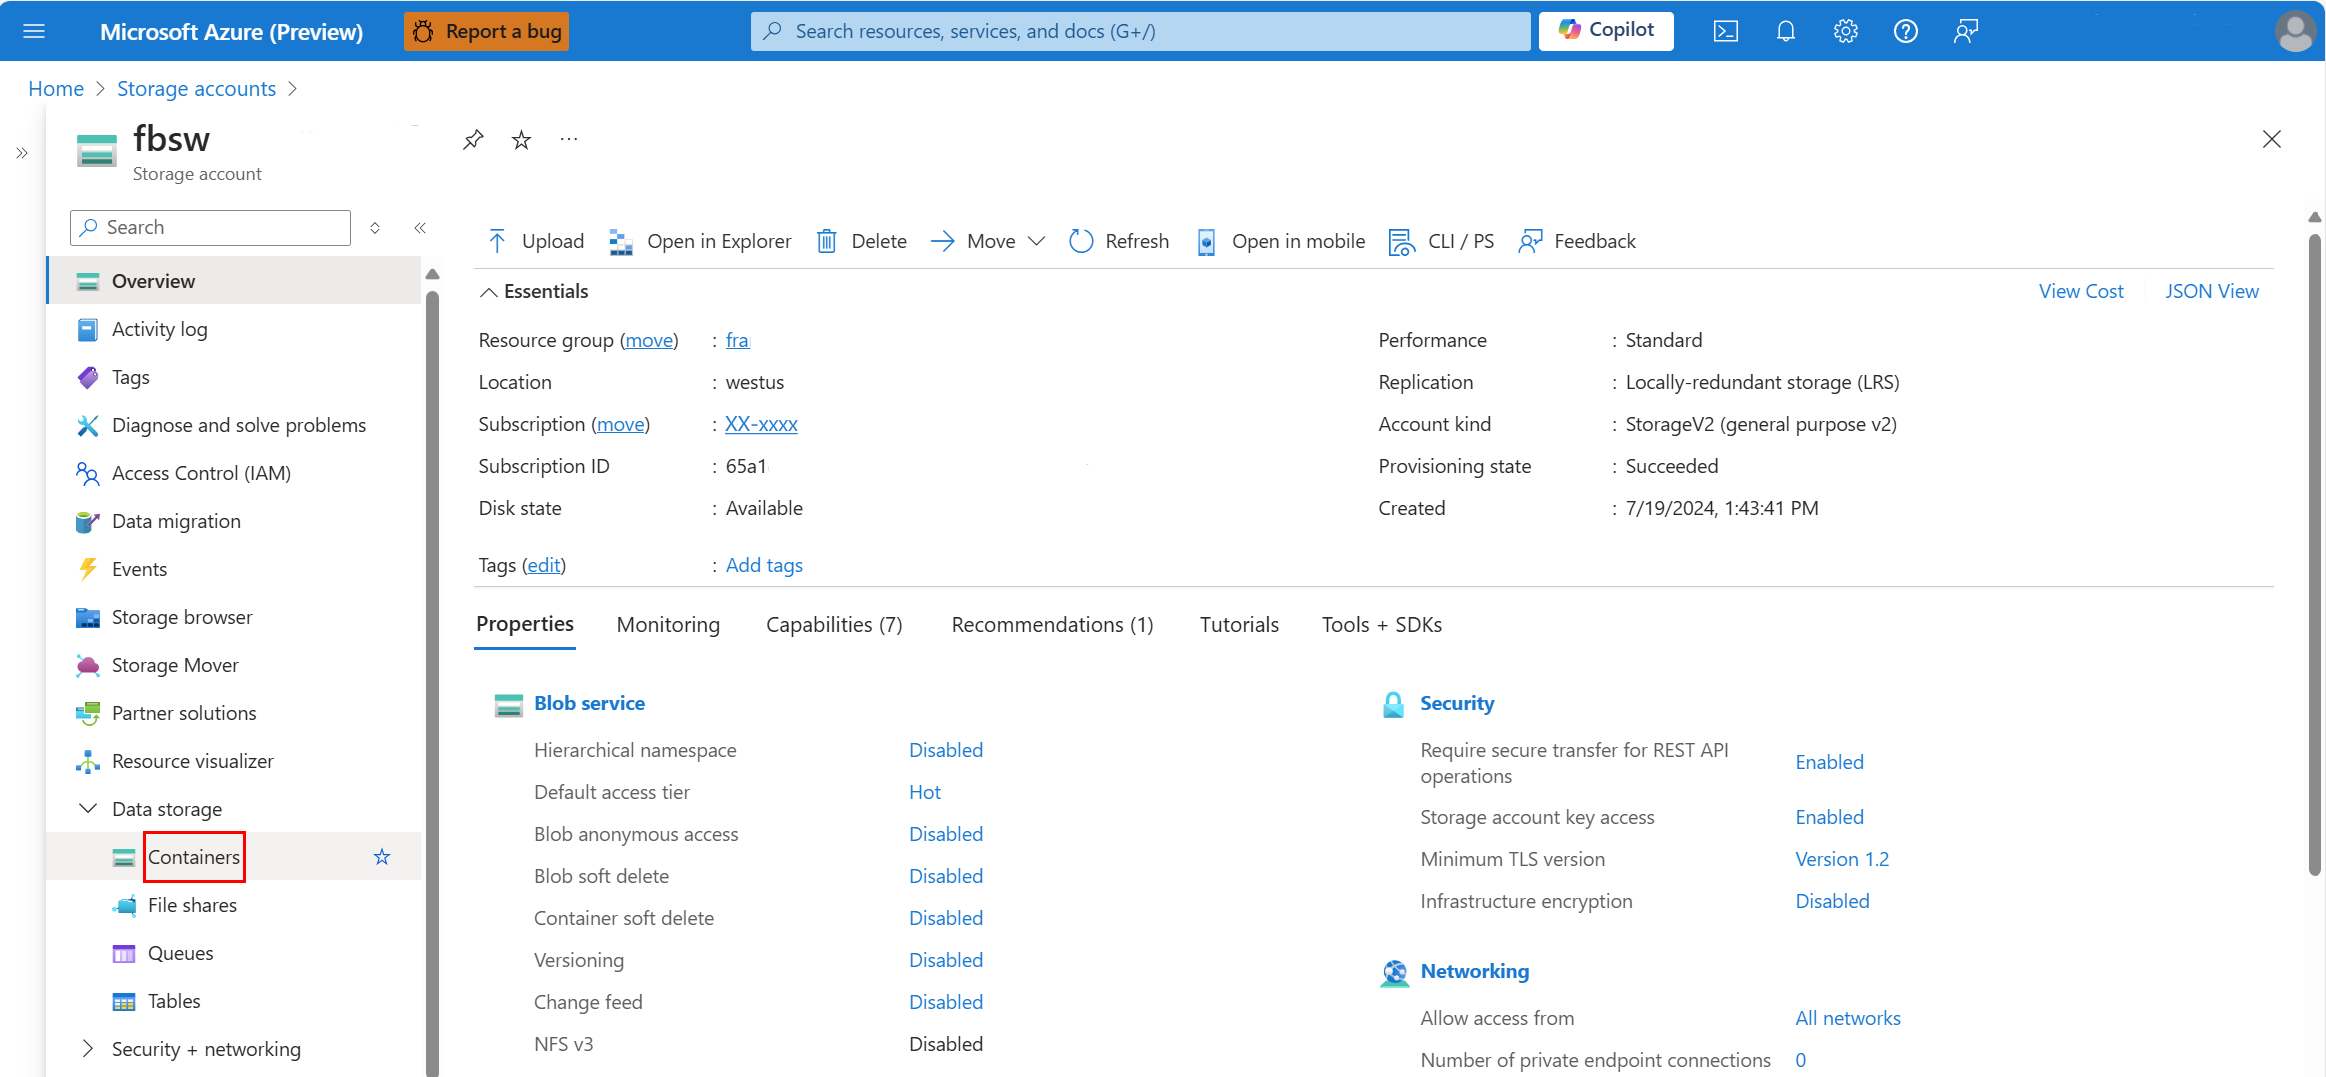The height and width of the screenshot is (1077, 2326).
Task: Click the Tags icon in the sidebar
Action: click(x=88, y=377)
